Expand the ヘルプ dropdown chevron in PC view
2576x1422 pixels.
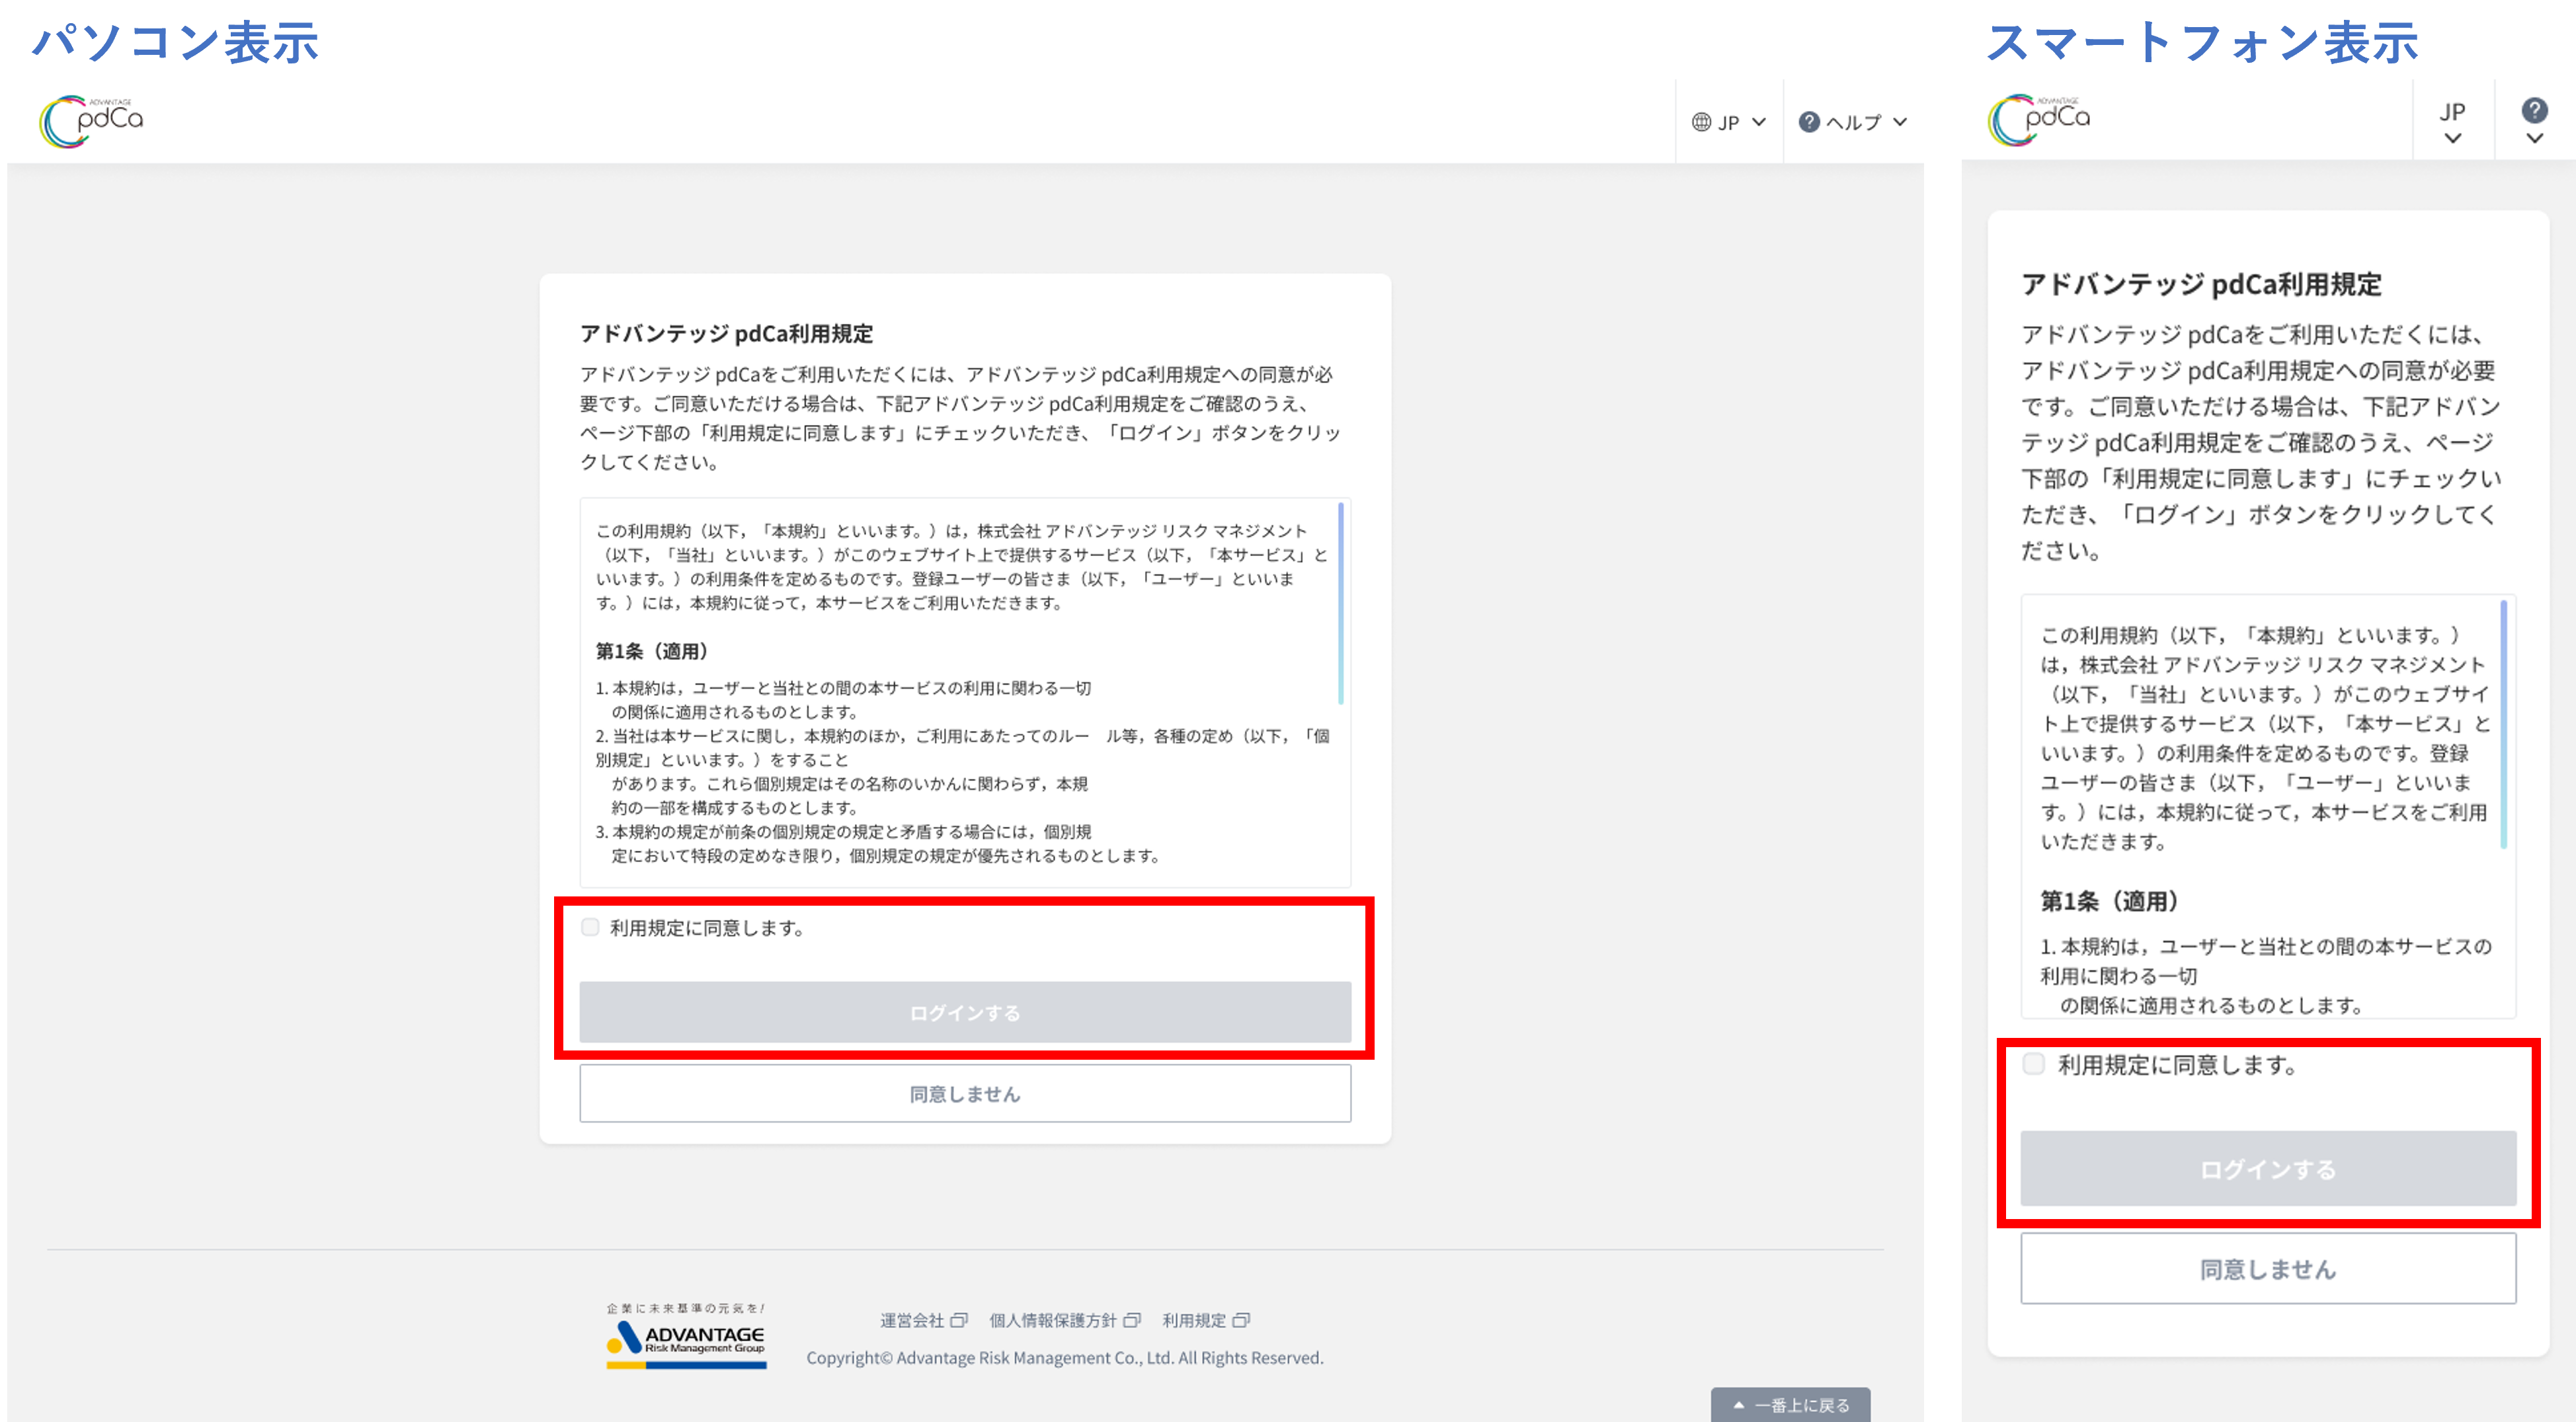coord(1900,122)
